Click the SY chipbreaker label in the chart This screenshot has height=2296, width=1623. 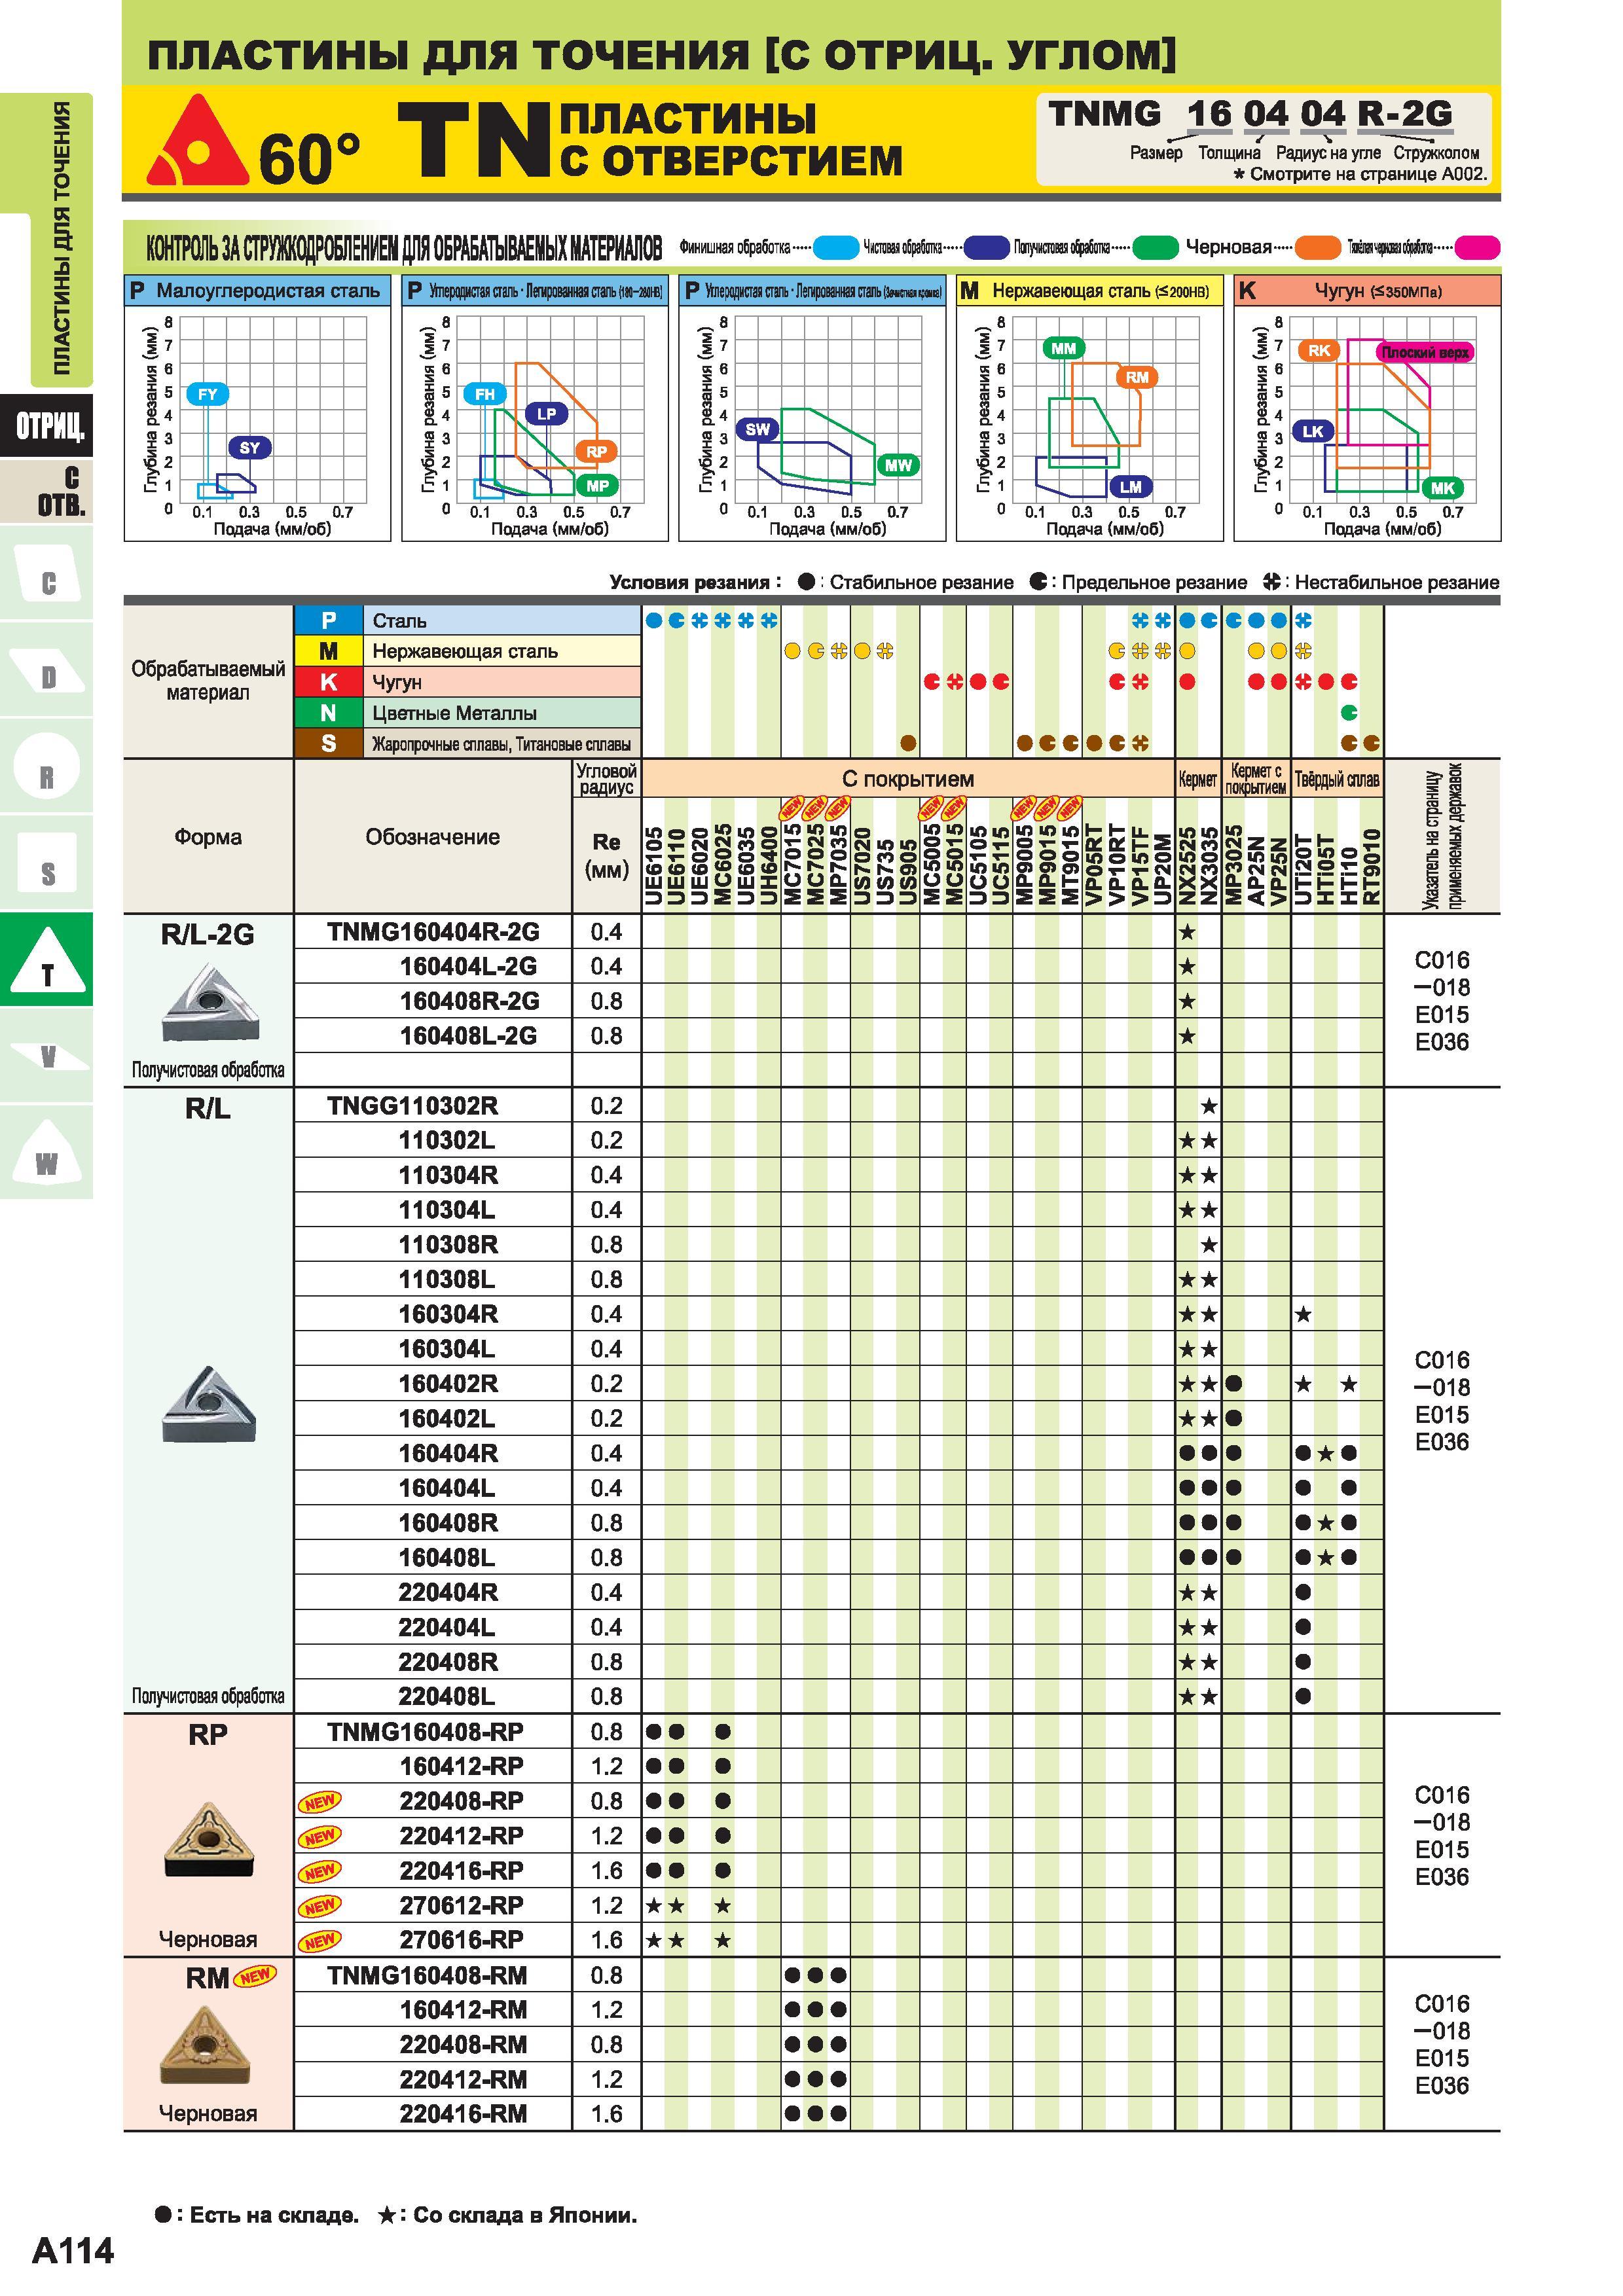pos(250,448)
